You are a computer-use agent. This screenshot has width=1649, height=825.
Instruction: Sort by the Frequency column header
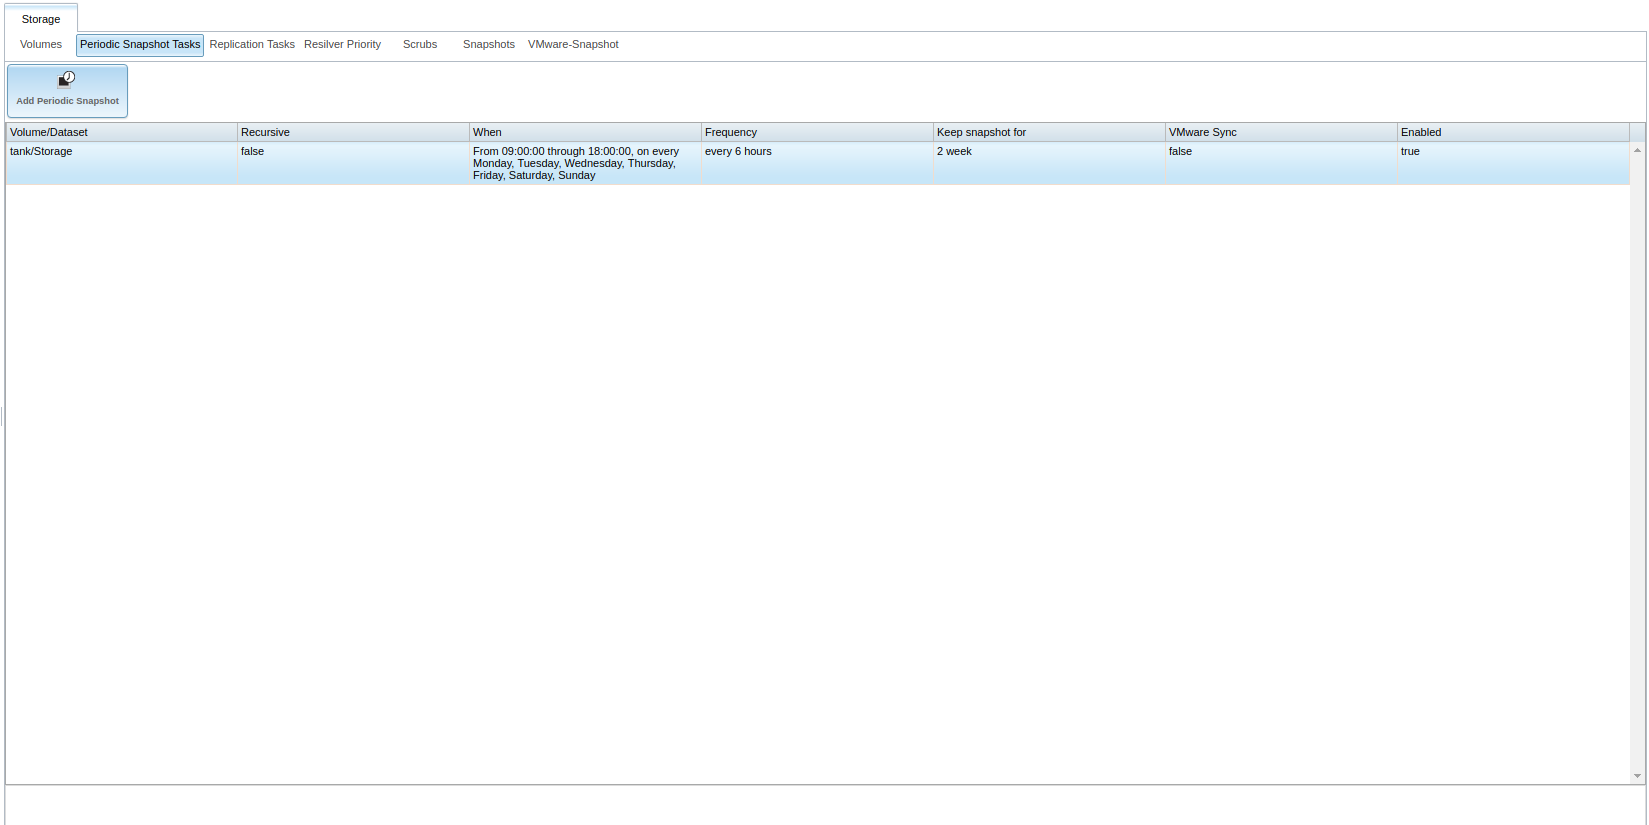[817, 132]
